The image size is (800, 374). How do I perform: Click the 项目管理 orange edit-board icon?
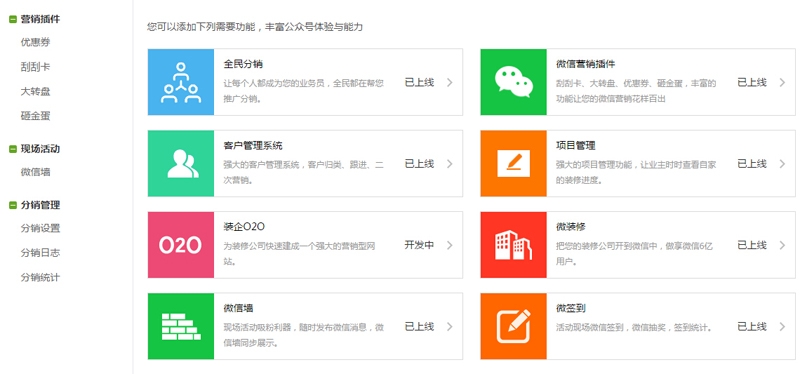(513, 163)
